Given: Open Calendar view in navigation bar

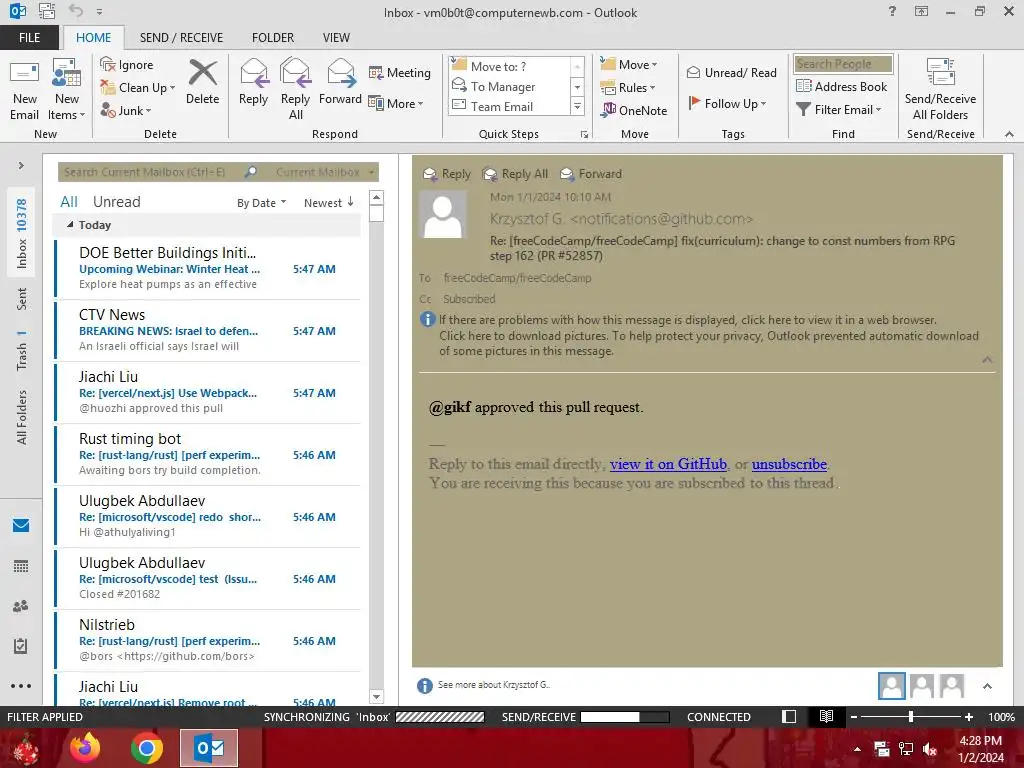Looking at the screenshot, I should point(21,566).
